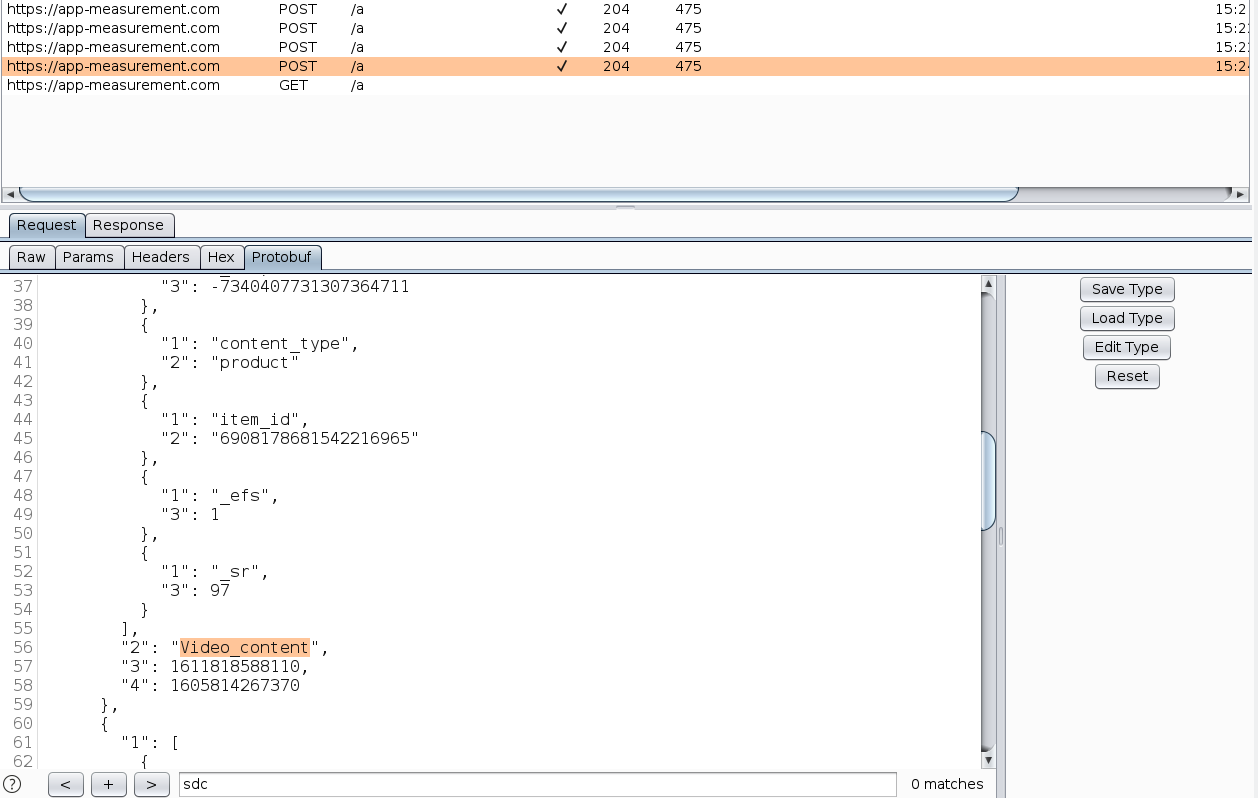Open the Raw tab
Viewport: 1258px width, 798px height.
[31, 257]
